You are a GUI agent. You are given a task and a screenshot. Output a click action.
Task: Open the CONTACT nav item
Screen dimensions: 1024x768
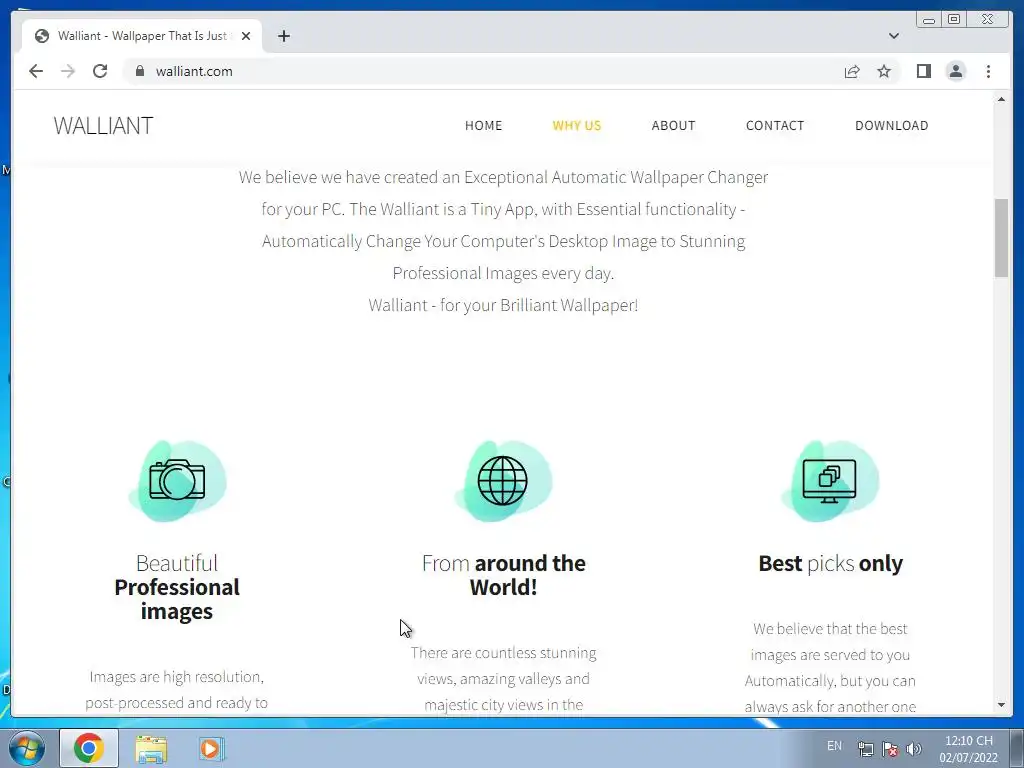(x=775, y=125)
